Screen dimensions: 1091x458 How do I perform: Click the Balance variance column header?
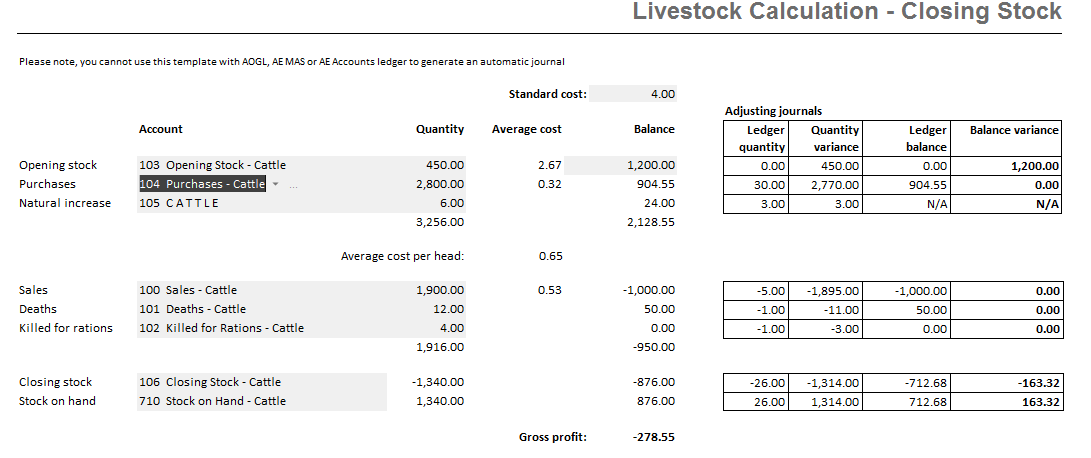click(x=1013, y=130)
